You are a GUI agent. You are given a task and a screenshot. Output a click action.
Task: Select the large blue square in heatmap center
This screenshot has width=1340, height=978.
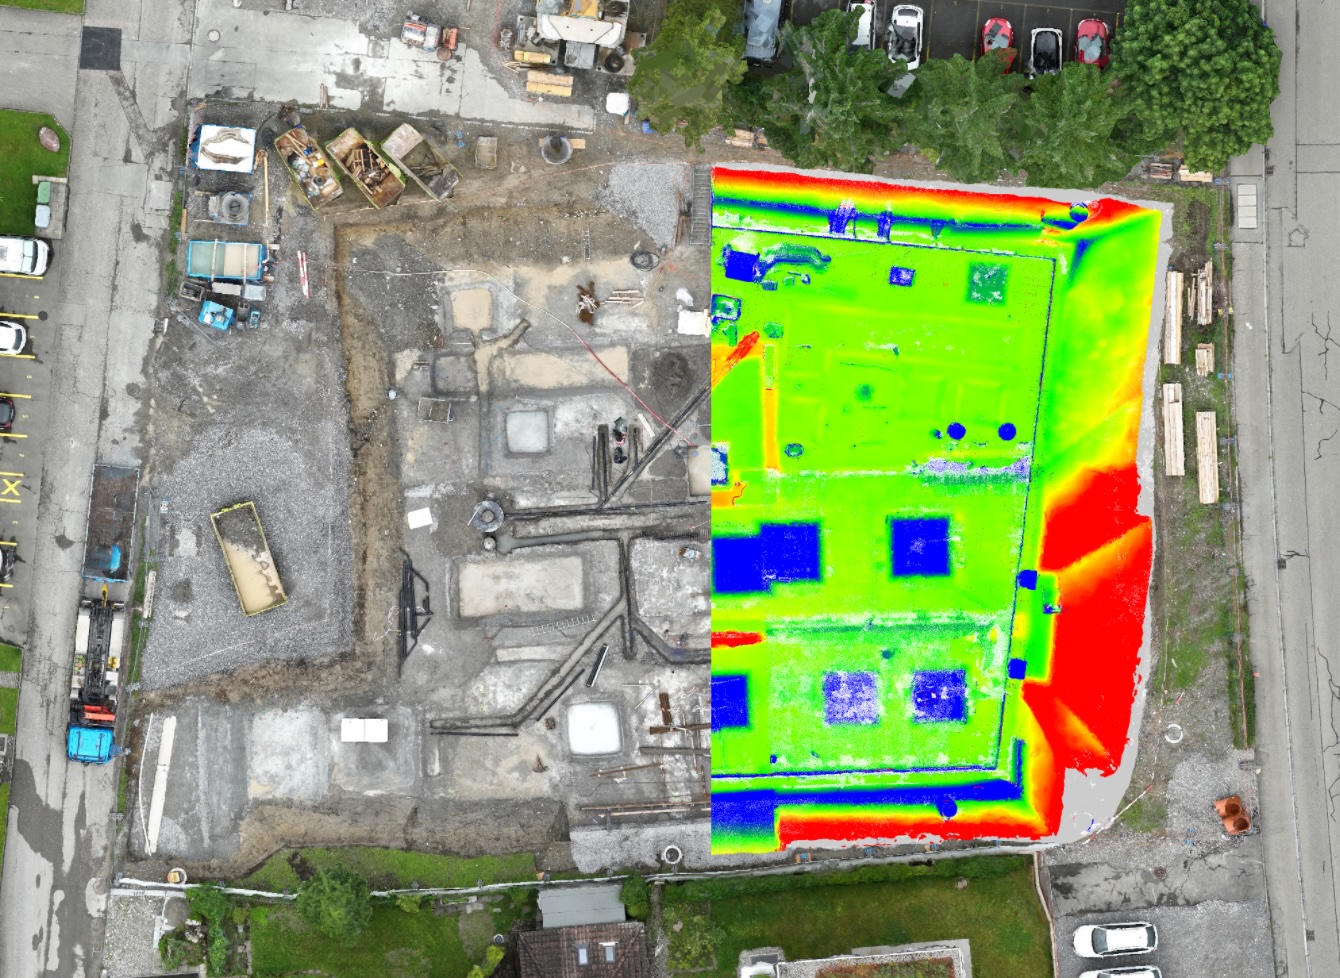pyautogui.click(x=920, y=546)
